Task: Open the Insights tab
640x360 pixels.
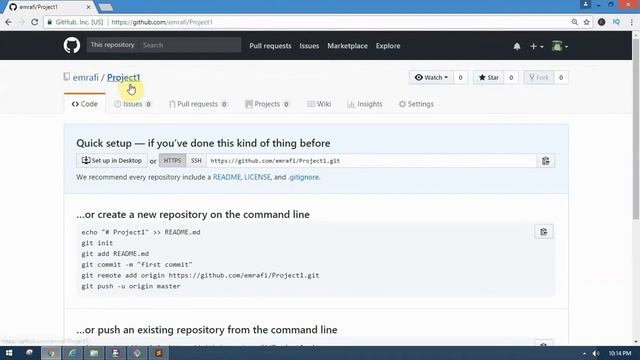Action: coord(365,104)
